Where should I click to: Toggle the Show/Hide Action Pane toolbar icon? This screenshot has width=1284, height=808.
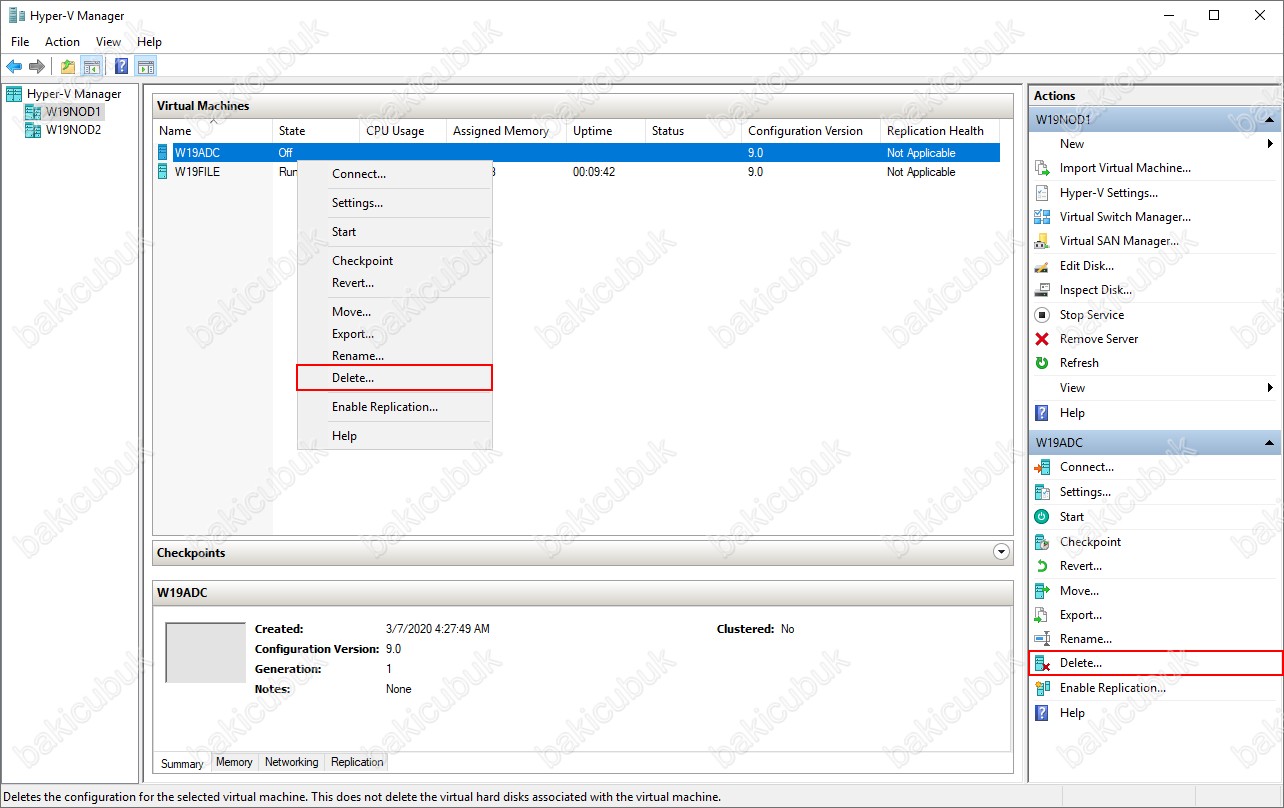(x=146, y=67)
